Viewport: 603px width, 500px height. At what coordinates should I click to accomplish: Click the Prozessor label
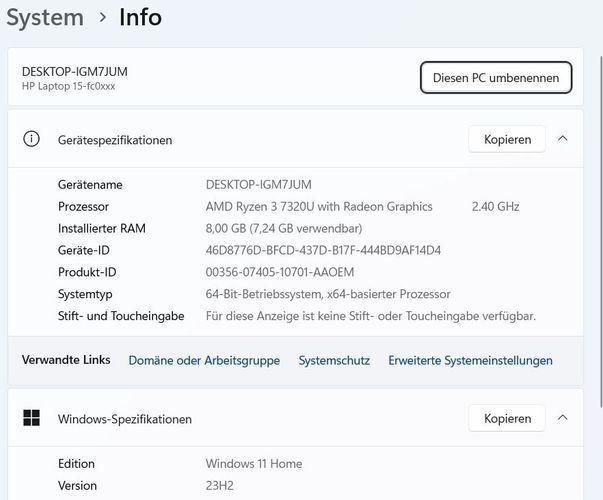coord(83,207)
